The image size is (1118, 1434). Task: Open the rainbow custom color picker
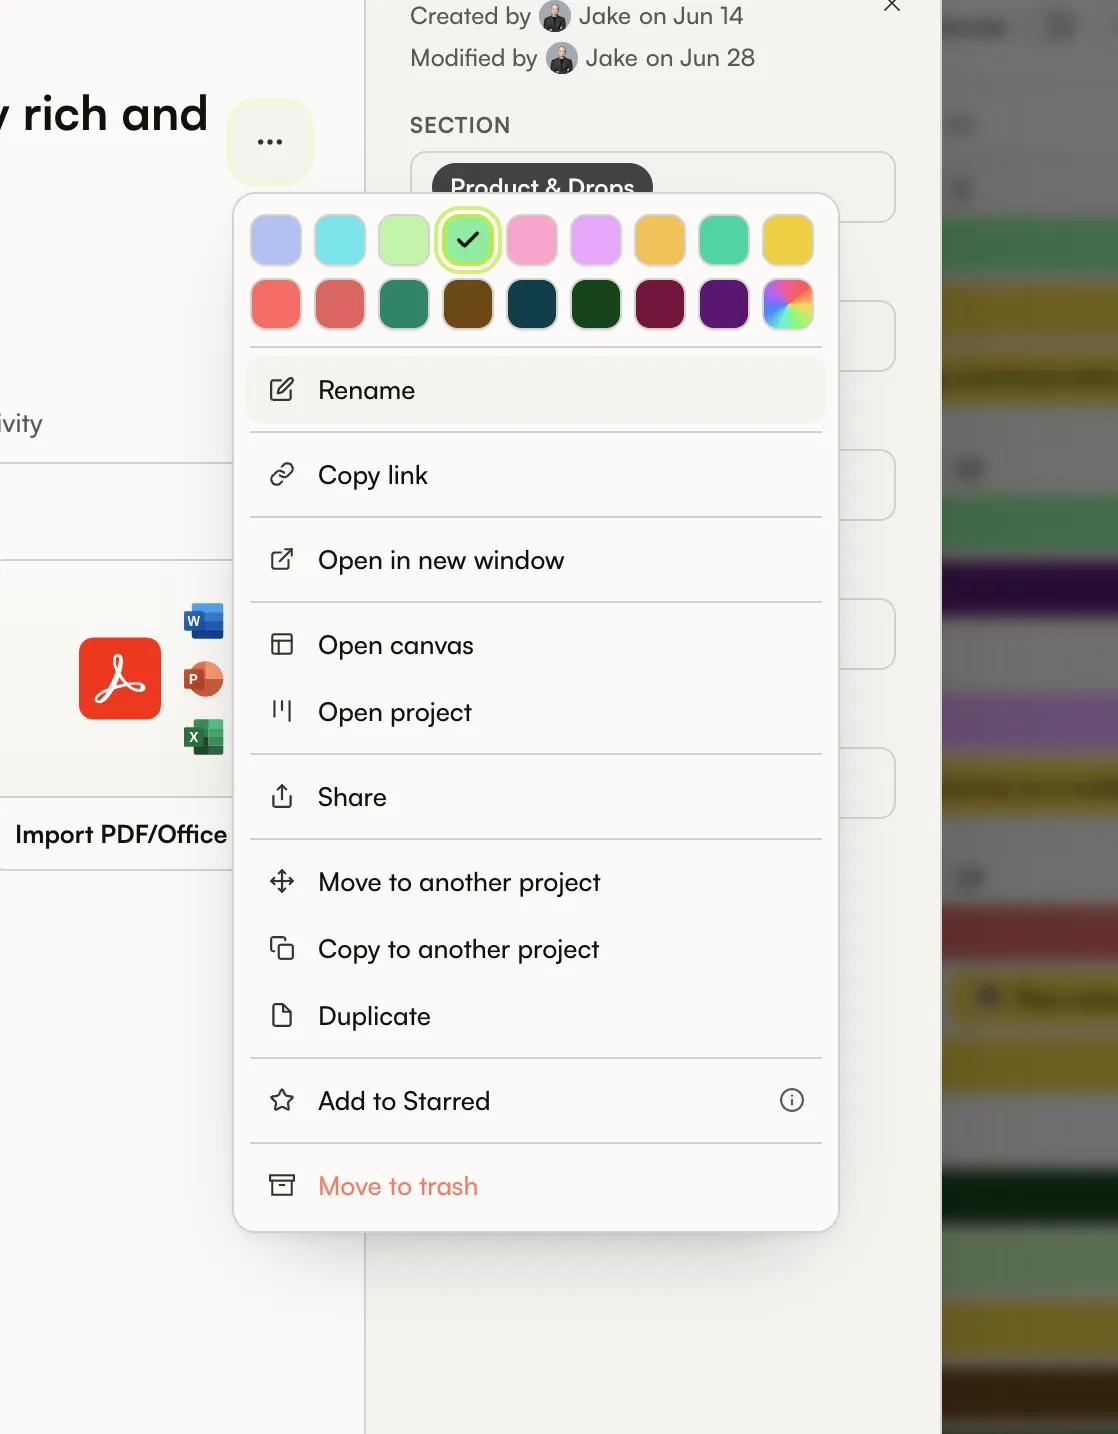(x=788, y=304)
